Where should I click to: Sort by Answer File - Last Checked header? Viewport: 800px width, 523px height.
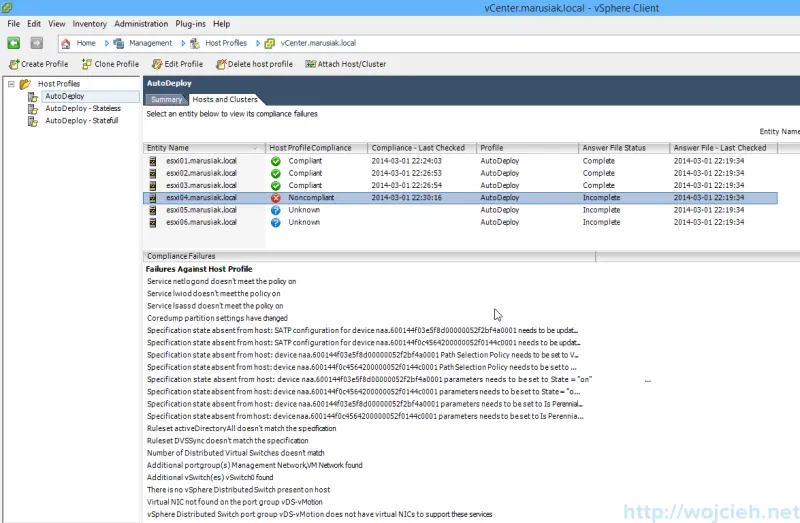[723, 148]
